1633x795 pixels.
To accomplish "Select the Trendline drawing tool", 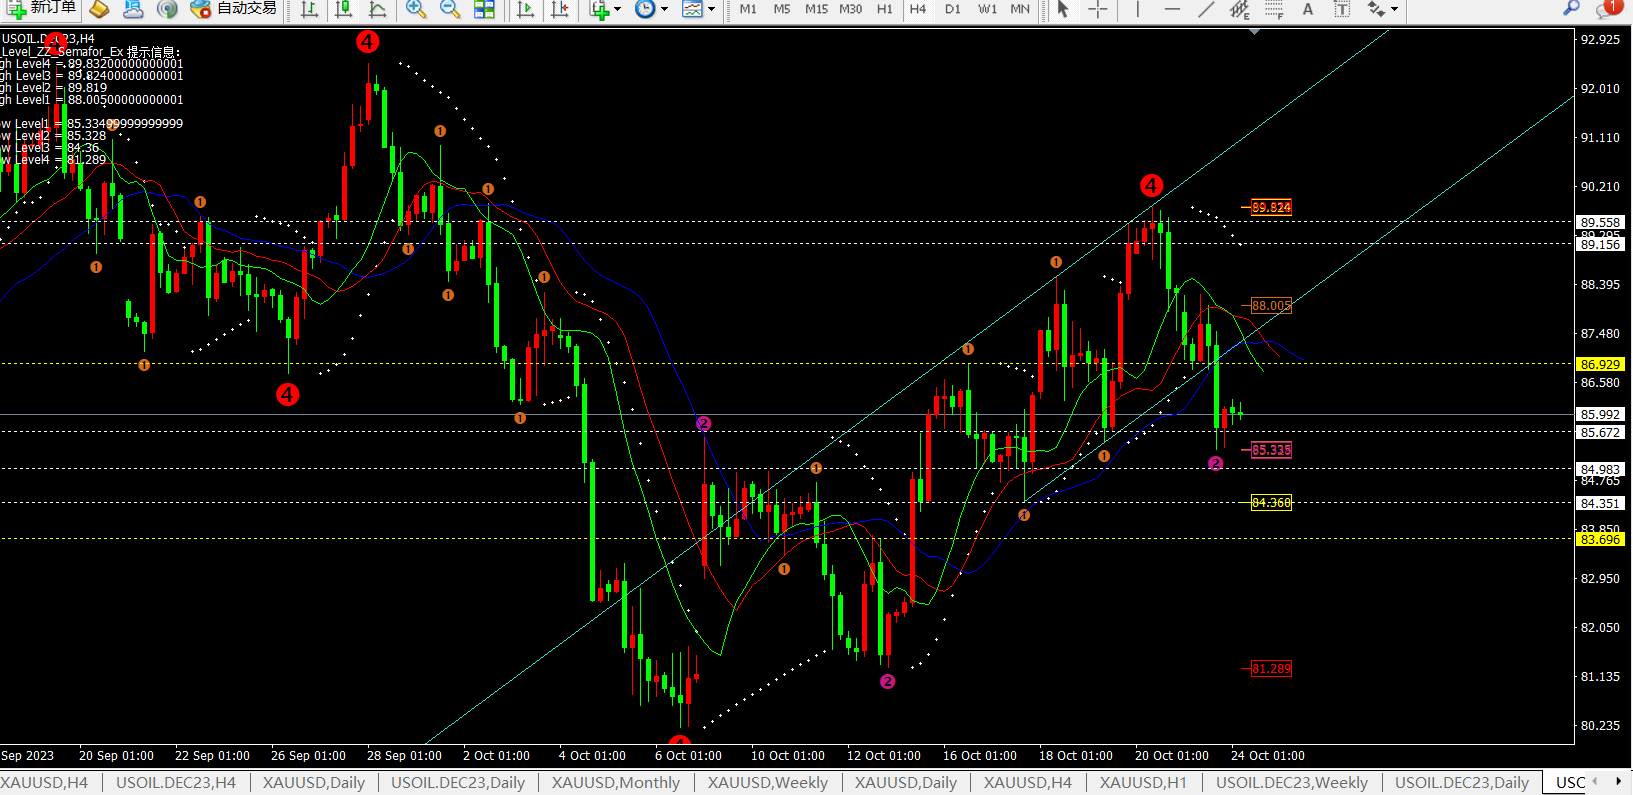I will click(x=1206, y=9).
